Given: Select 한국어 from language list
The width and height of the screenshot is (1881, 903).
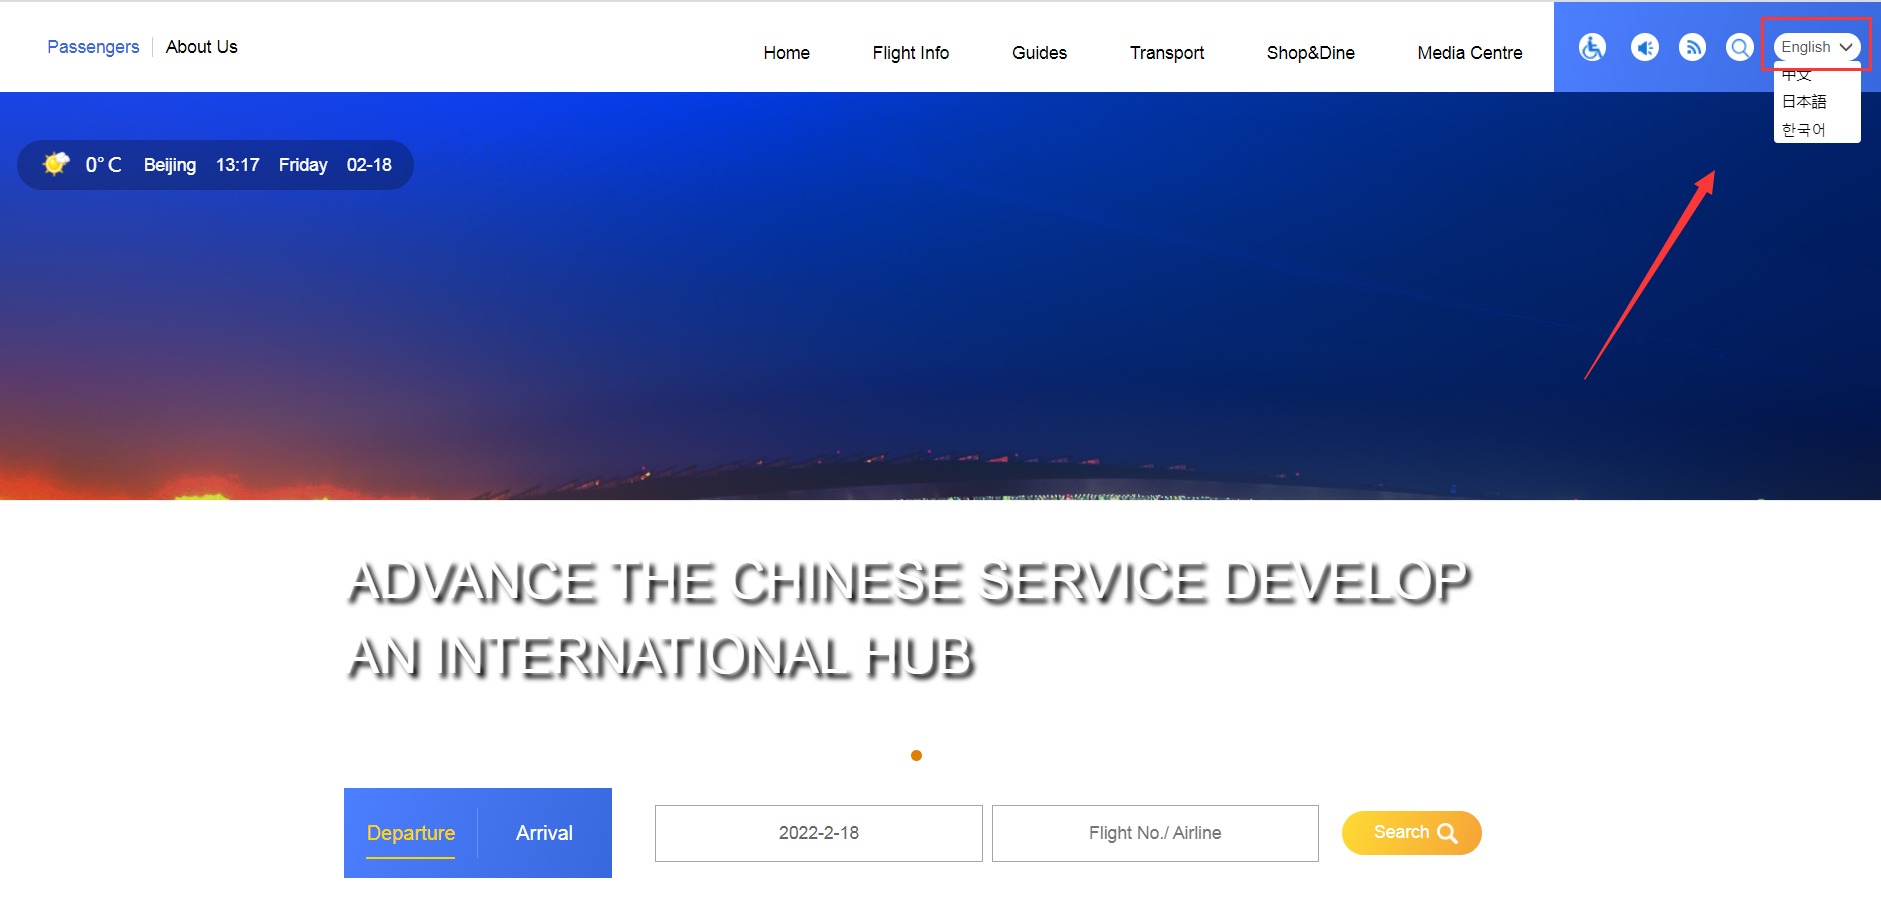Looking at the screenshot, I should tap(1804, 130).
